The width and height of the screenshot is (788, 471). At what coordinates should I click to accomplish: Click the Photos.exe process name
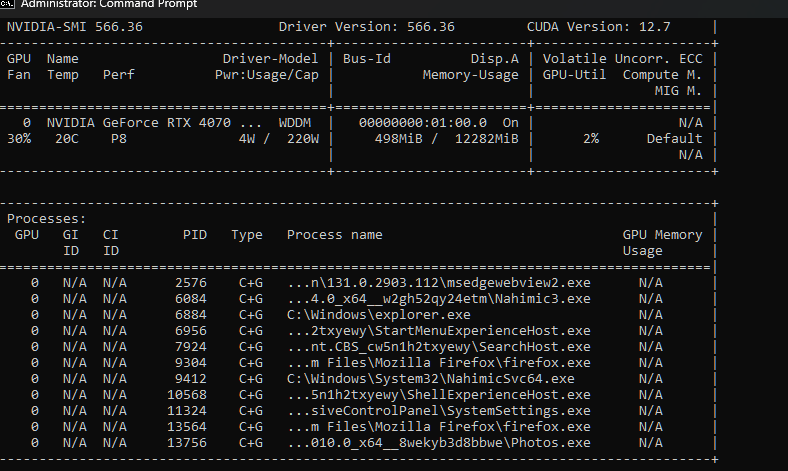pos(439,443)
